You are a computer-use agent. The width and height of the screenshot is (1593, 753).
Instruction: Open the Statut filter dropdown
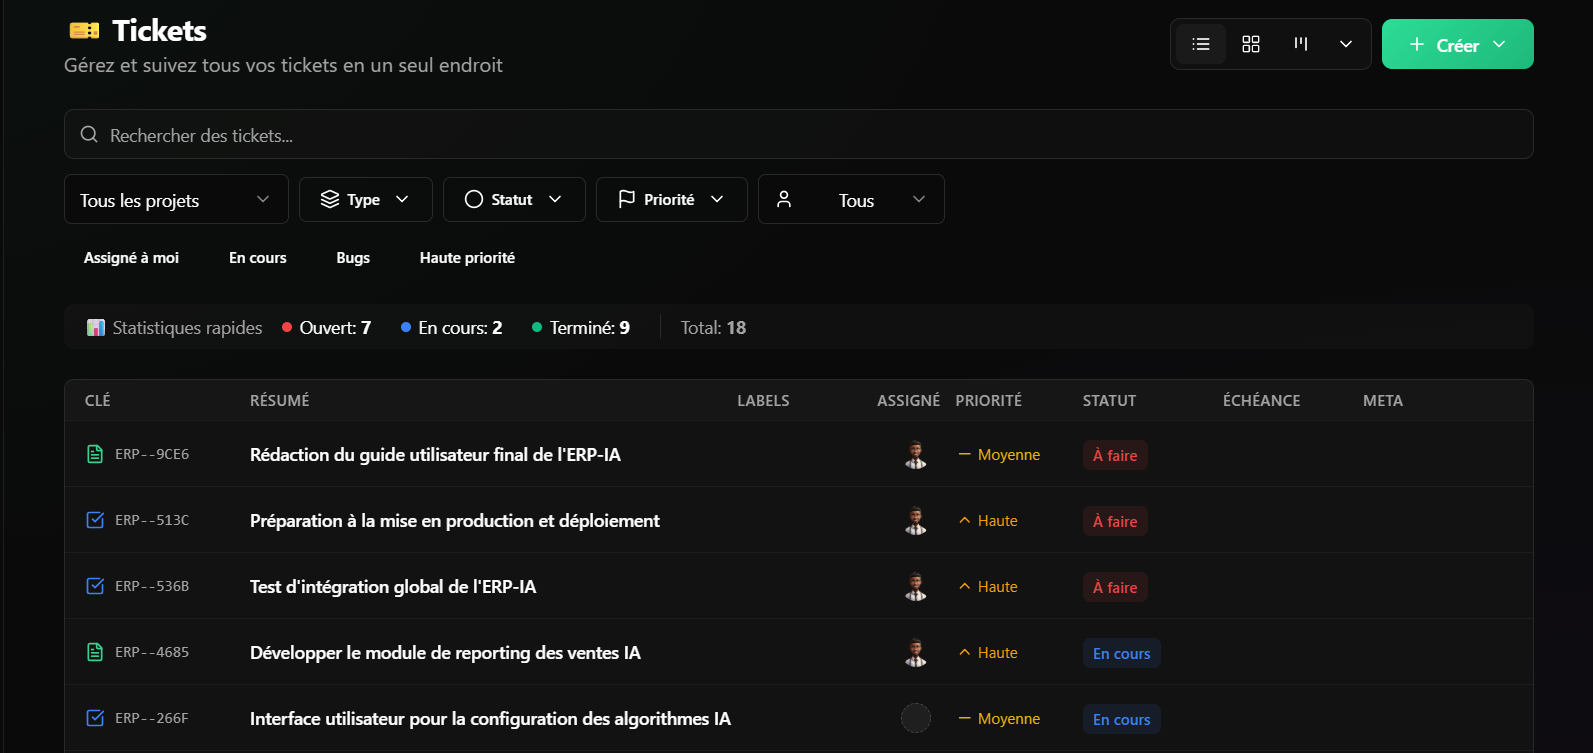[x=514, y=199]
